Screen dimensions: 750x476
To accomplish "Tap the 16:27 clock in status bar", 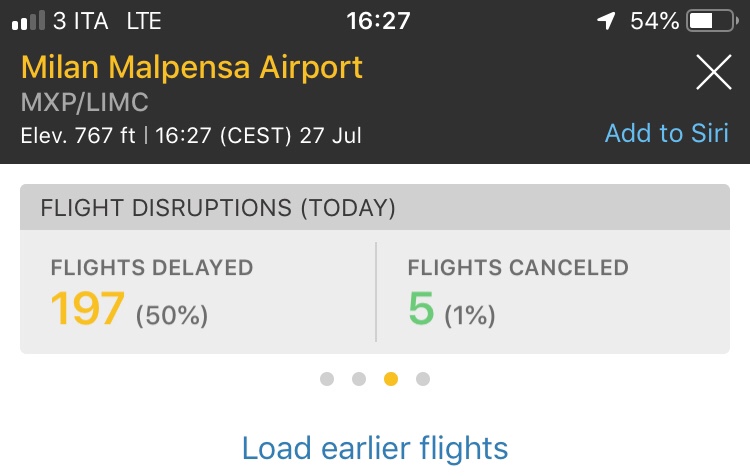I will click(x=378, y=21).
